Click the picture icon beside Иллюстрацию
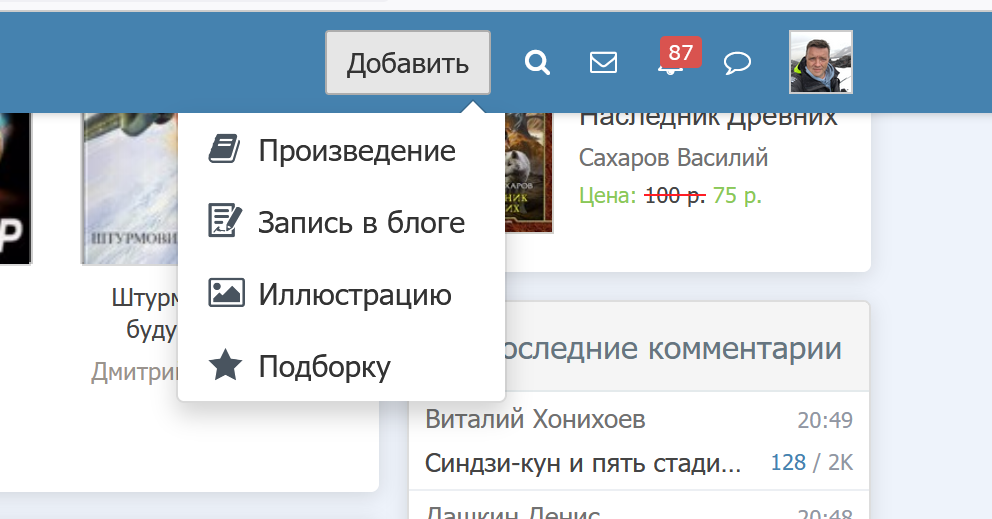 [225, 294]
